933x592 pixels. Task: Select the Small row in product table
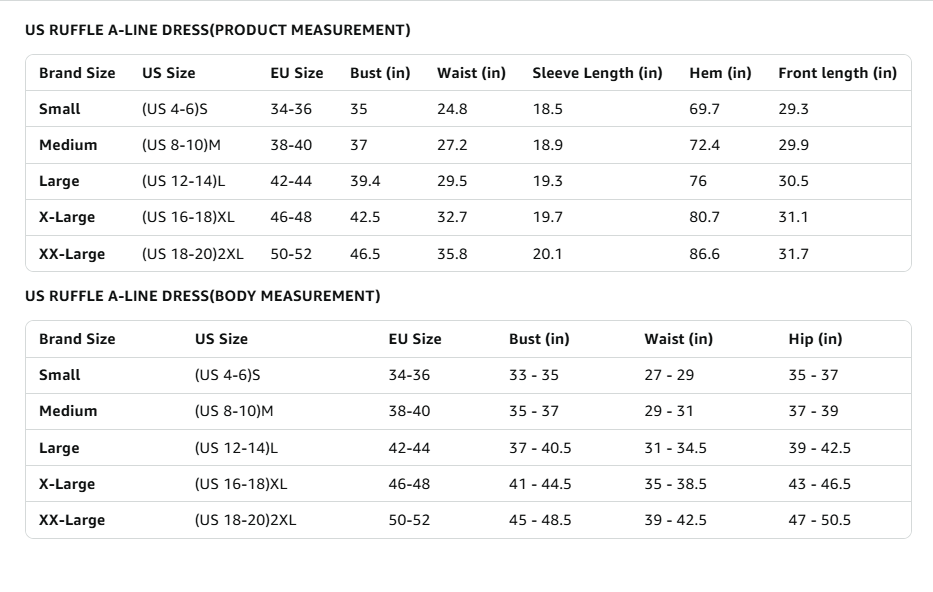(x=468, y=109)
